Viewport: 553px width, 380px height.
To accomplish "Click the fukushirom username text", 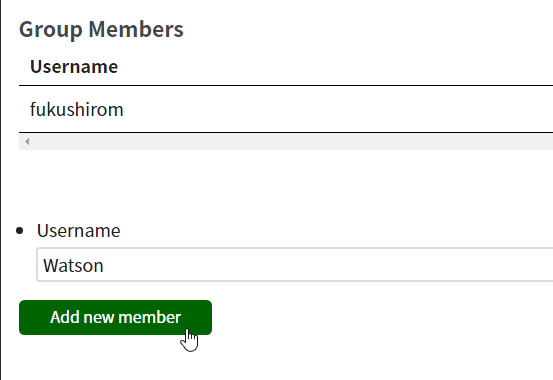I will 77,109.
